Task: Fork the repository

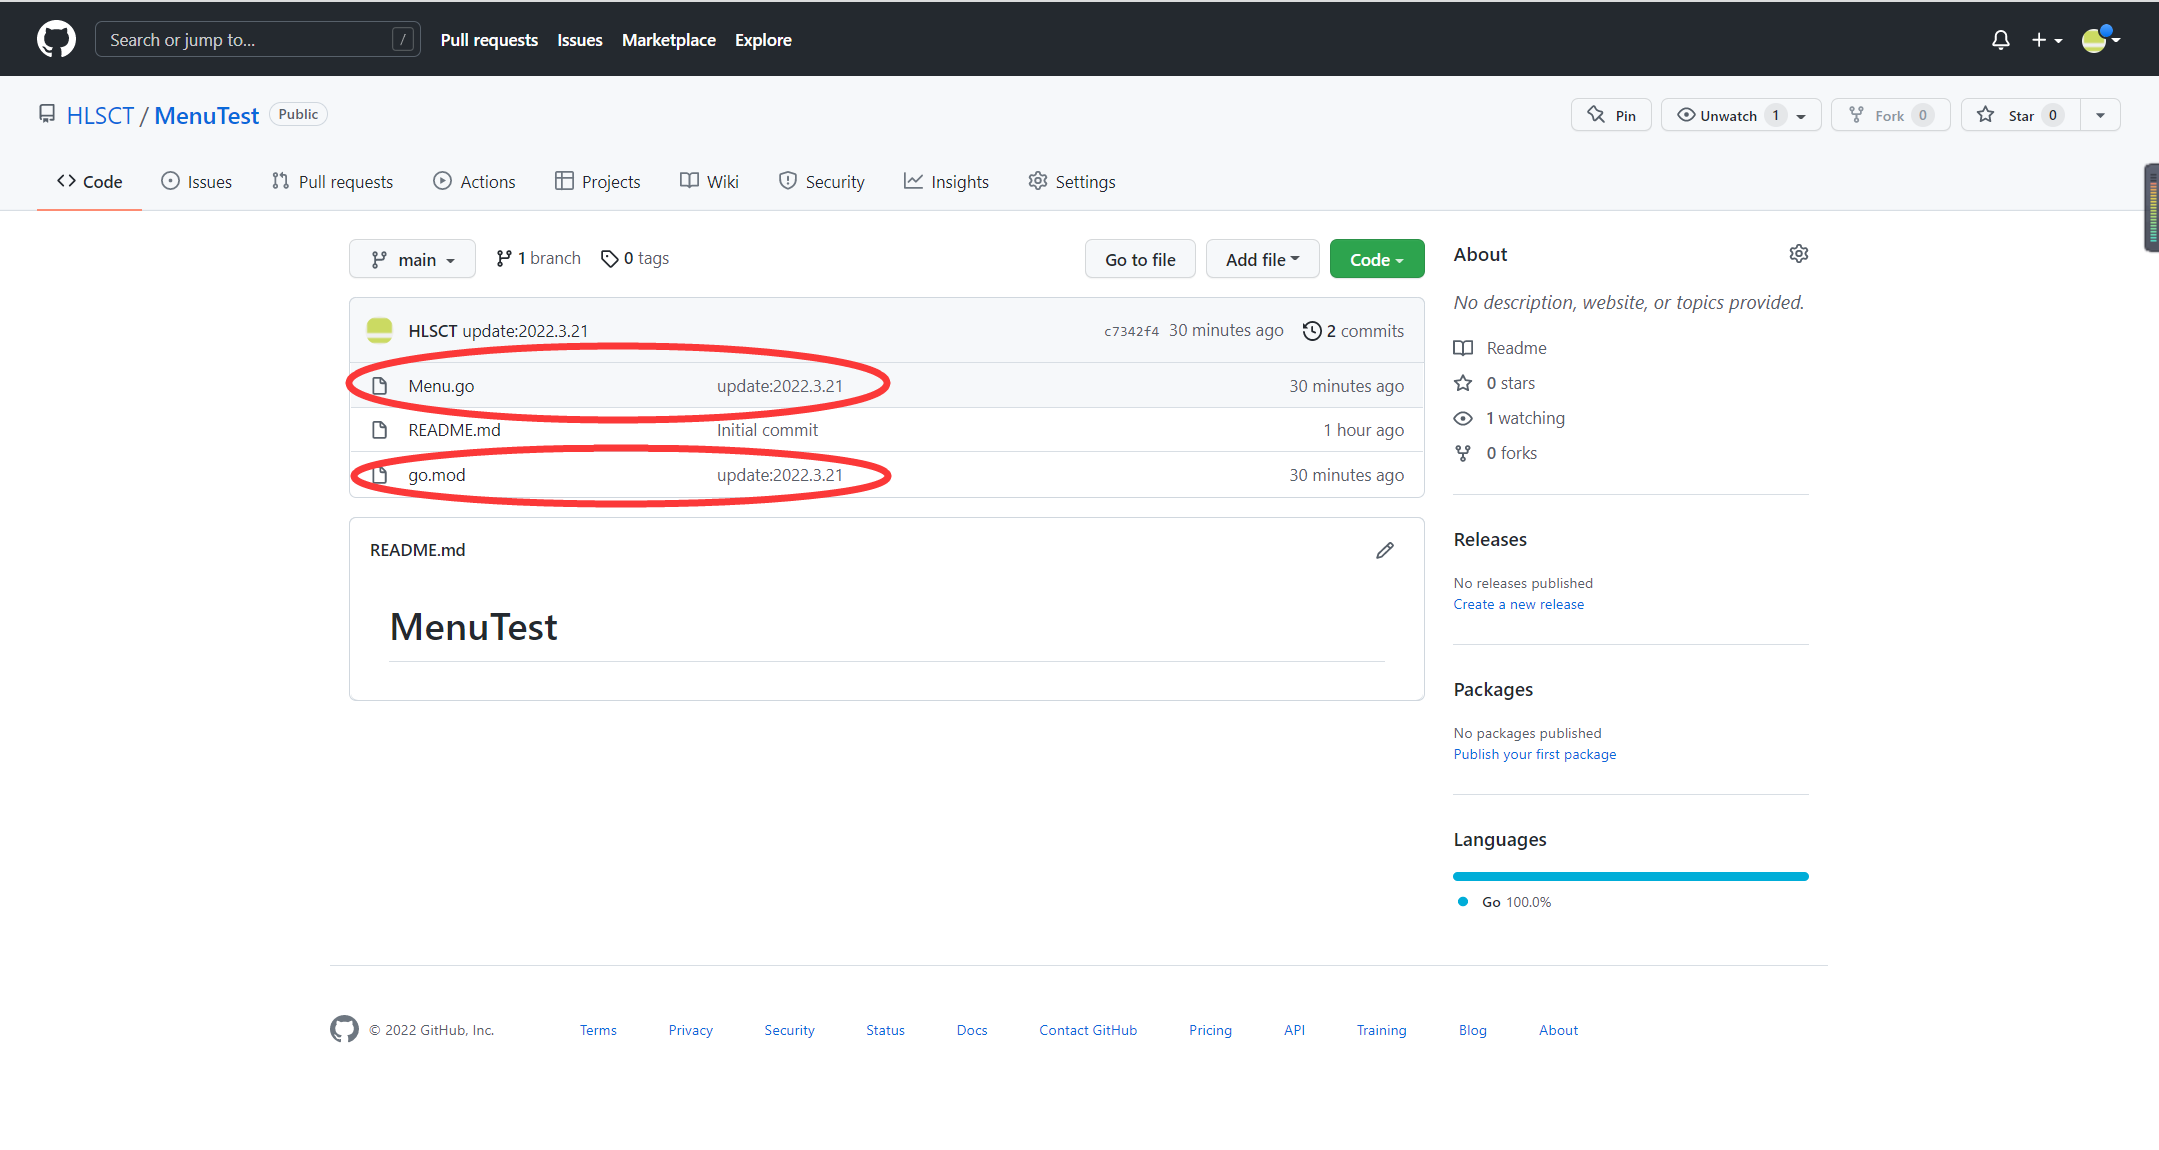Action: point(1890,115)
